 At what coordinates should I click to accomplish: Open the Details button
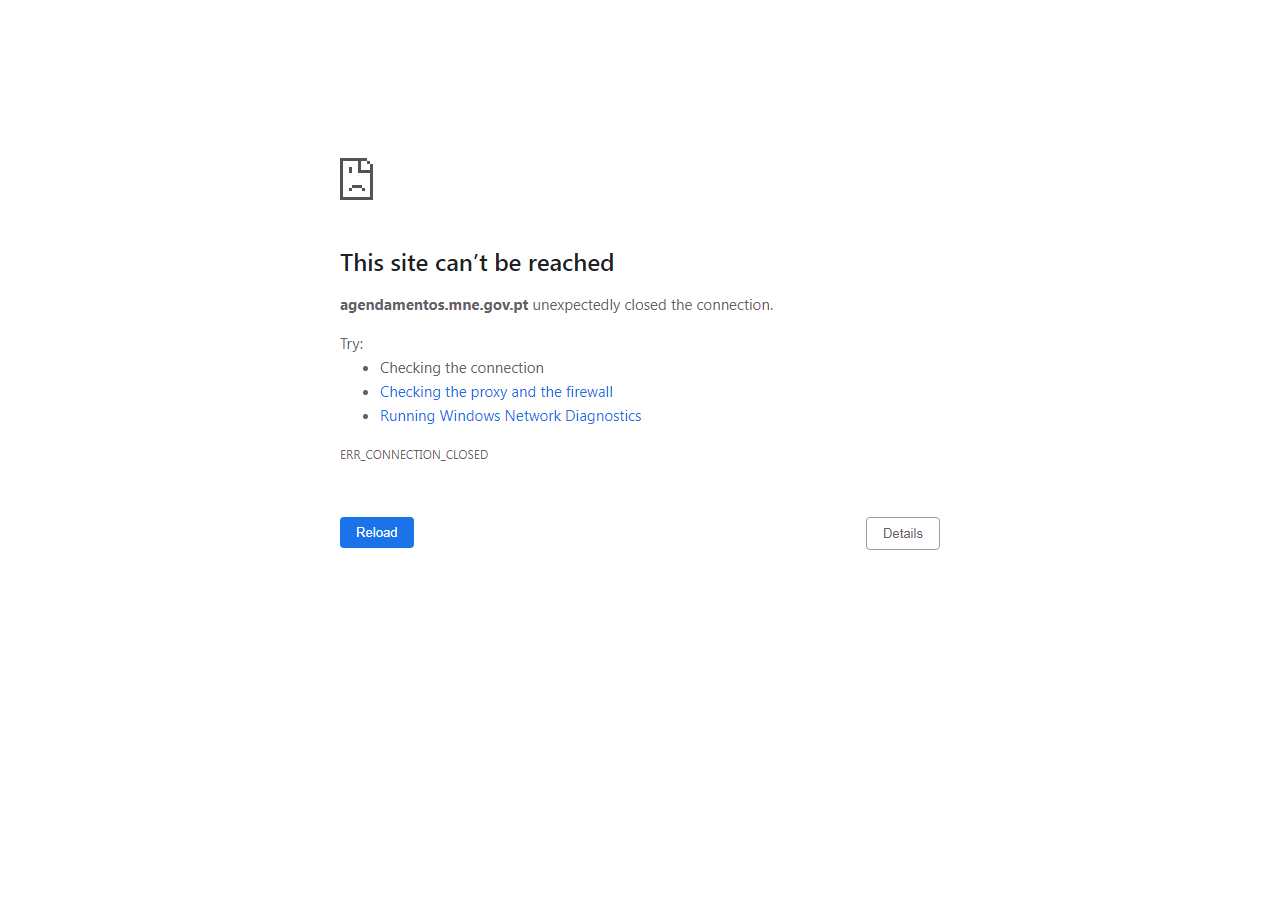point(903,533)
